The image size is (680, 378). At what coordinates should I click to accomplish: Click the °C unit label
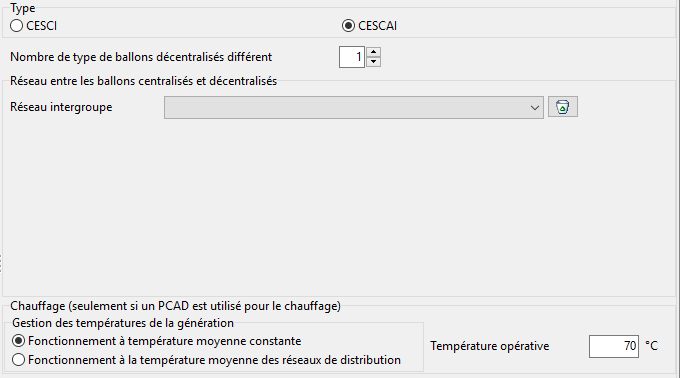tap(651, 346)
